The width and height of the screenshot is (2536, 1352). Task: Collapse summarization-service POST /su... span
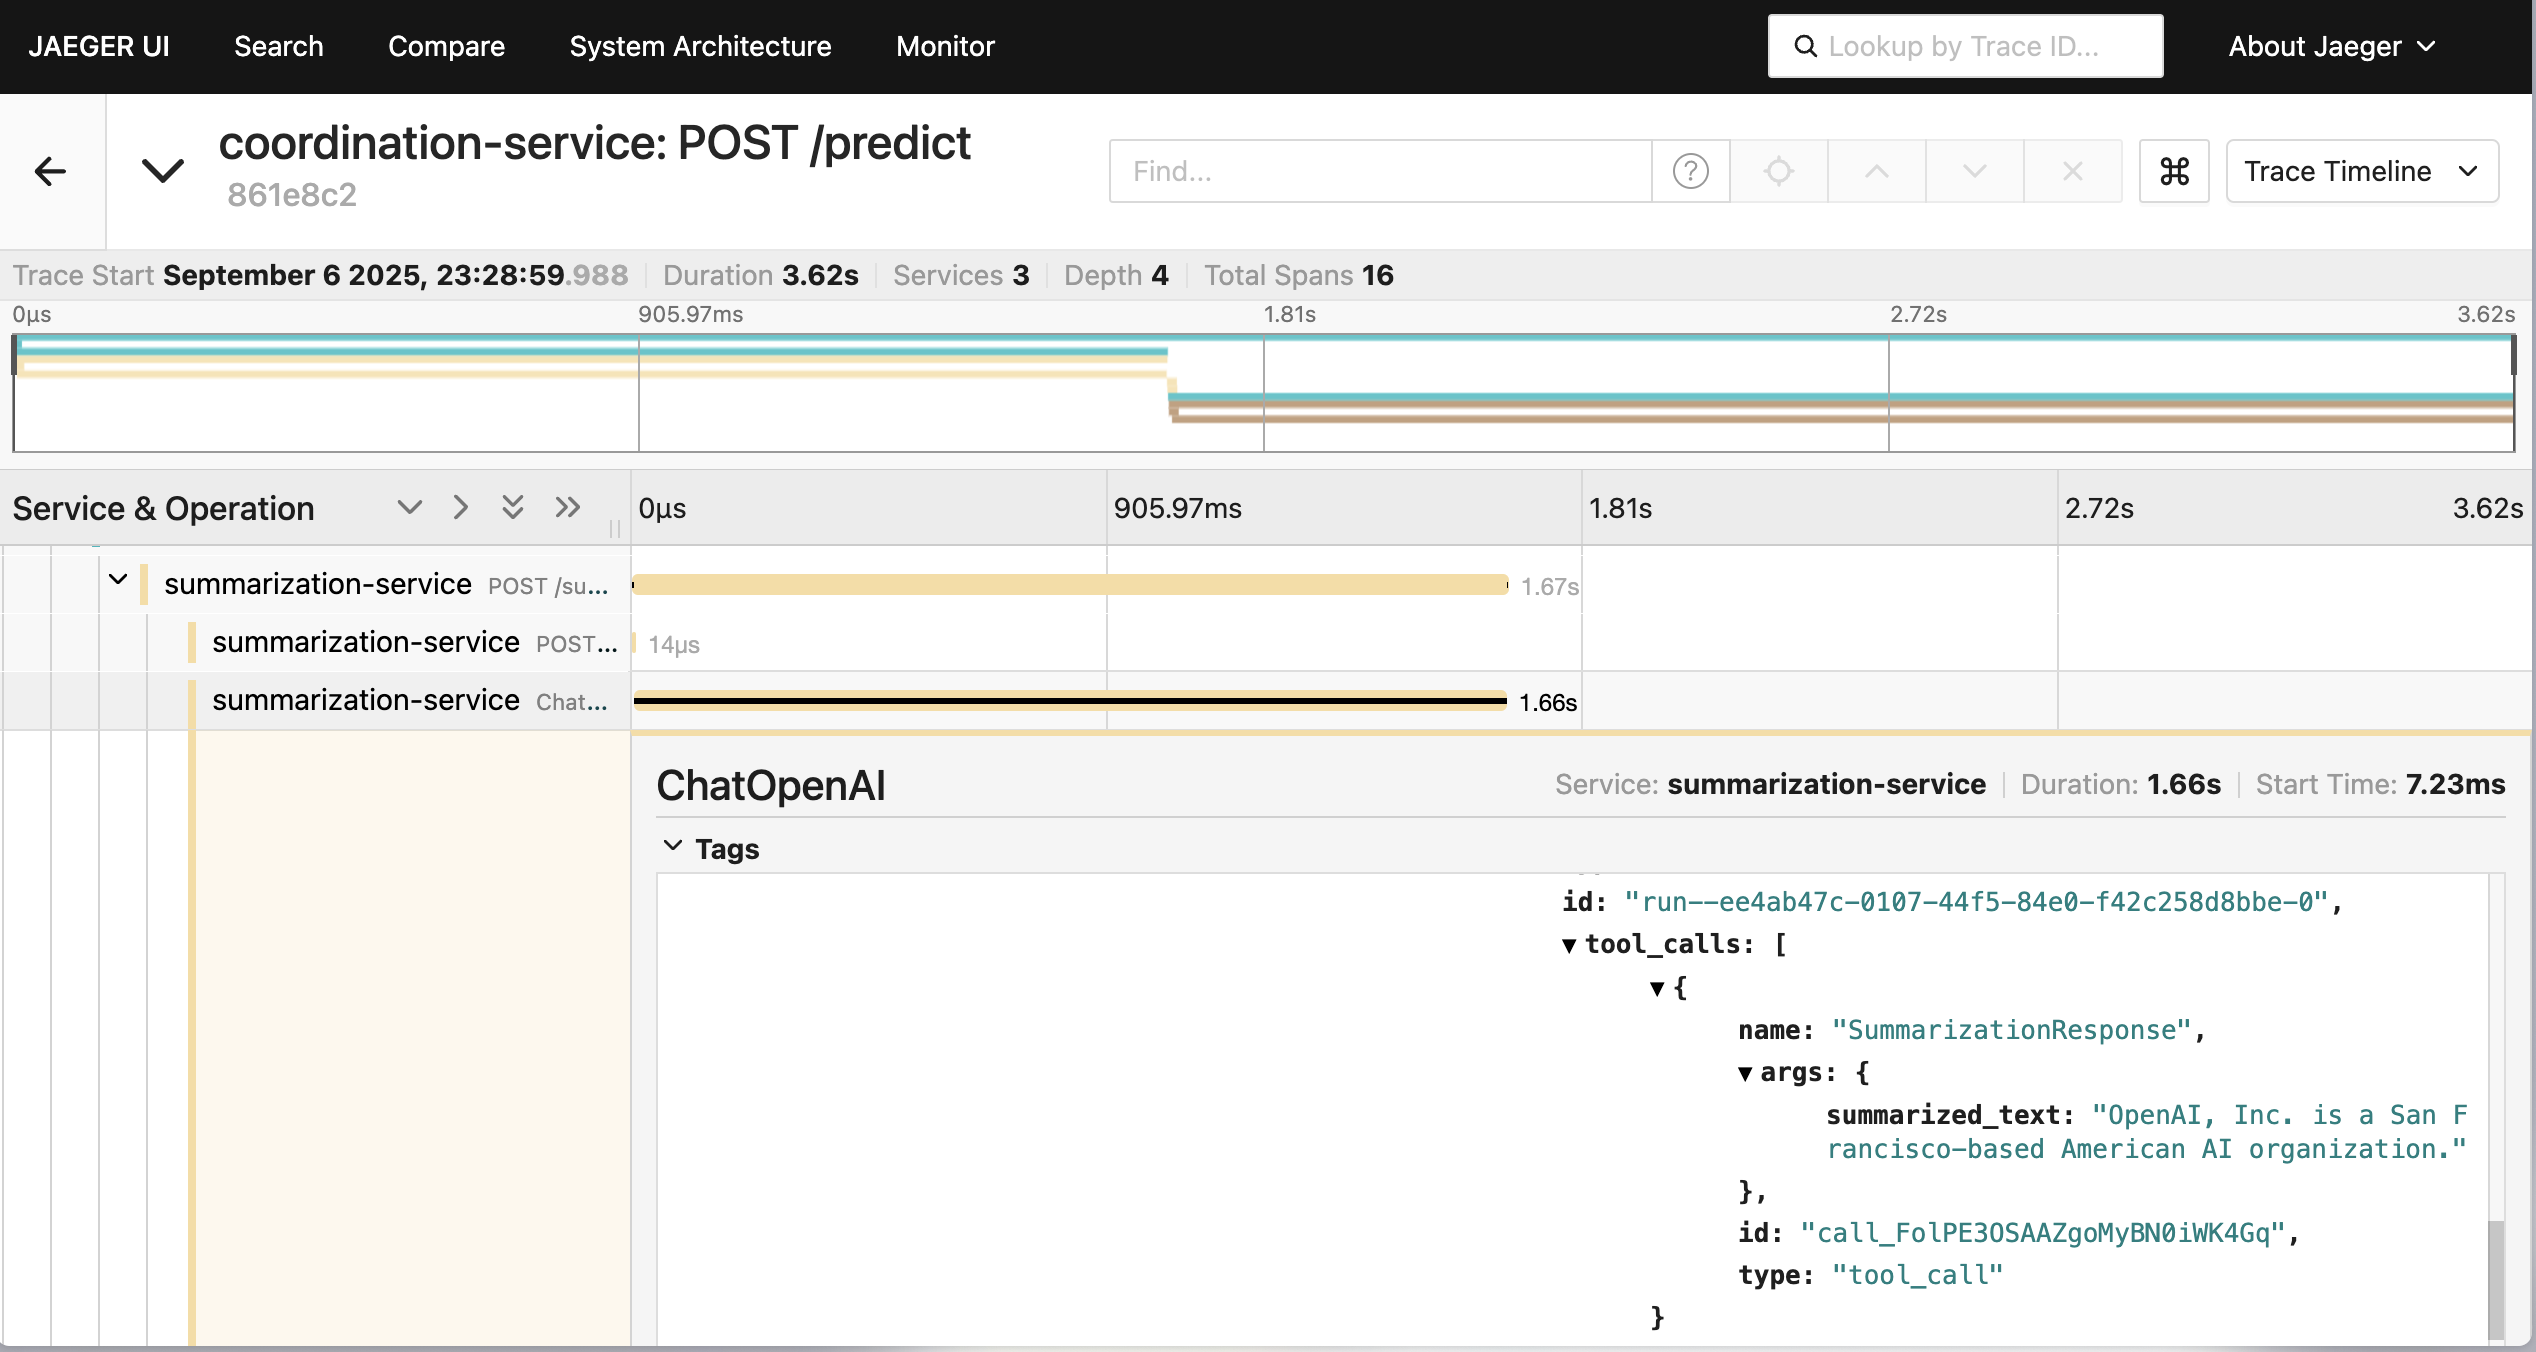pos(118,580)
